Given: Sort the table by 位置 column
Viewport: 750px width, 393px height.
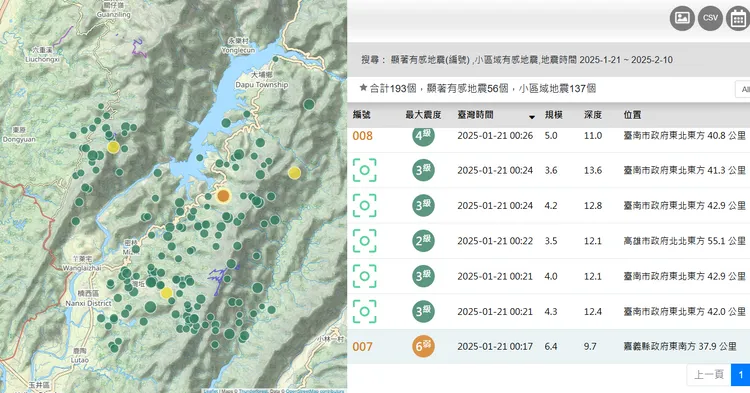Looking at the screenshot, I should pyautogui.click(x=632, y=115).
